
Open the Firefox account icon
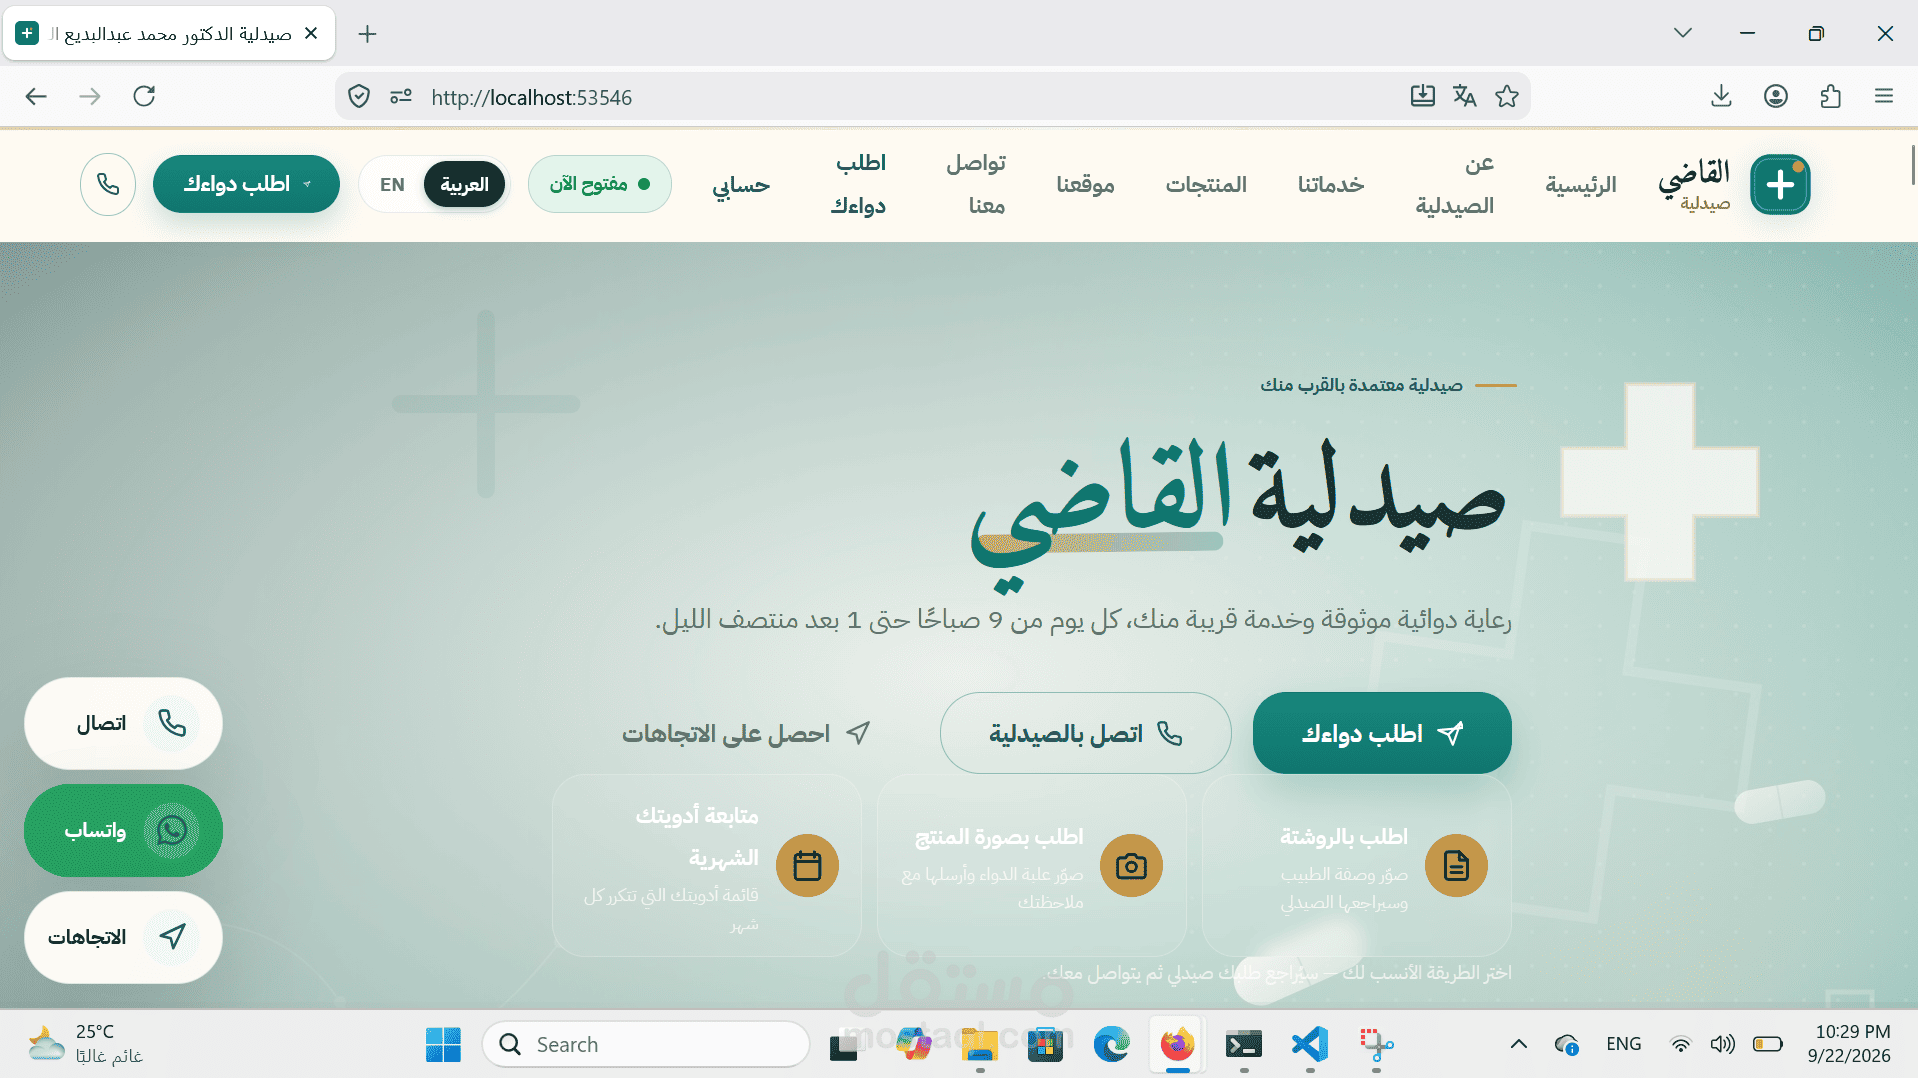pyautogui.click(x=1776, y=96)
